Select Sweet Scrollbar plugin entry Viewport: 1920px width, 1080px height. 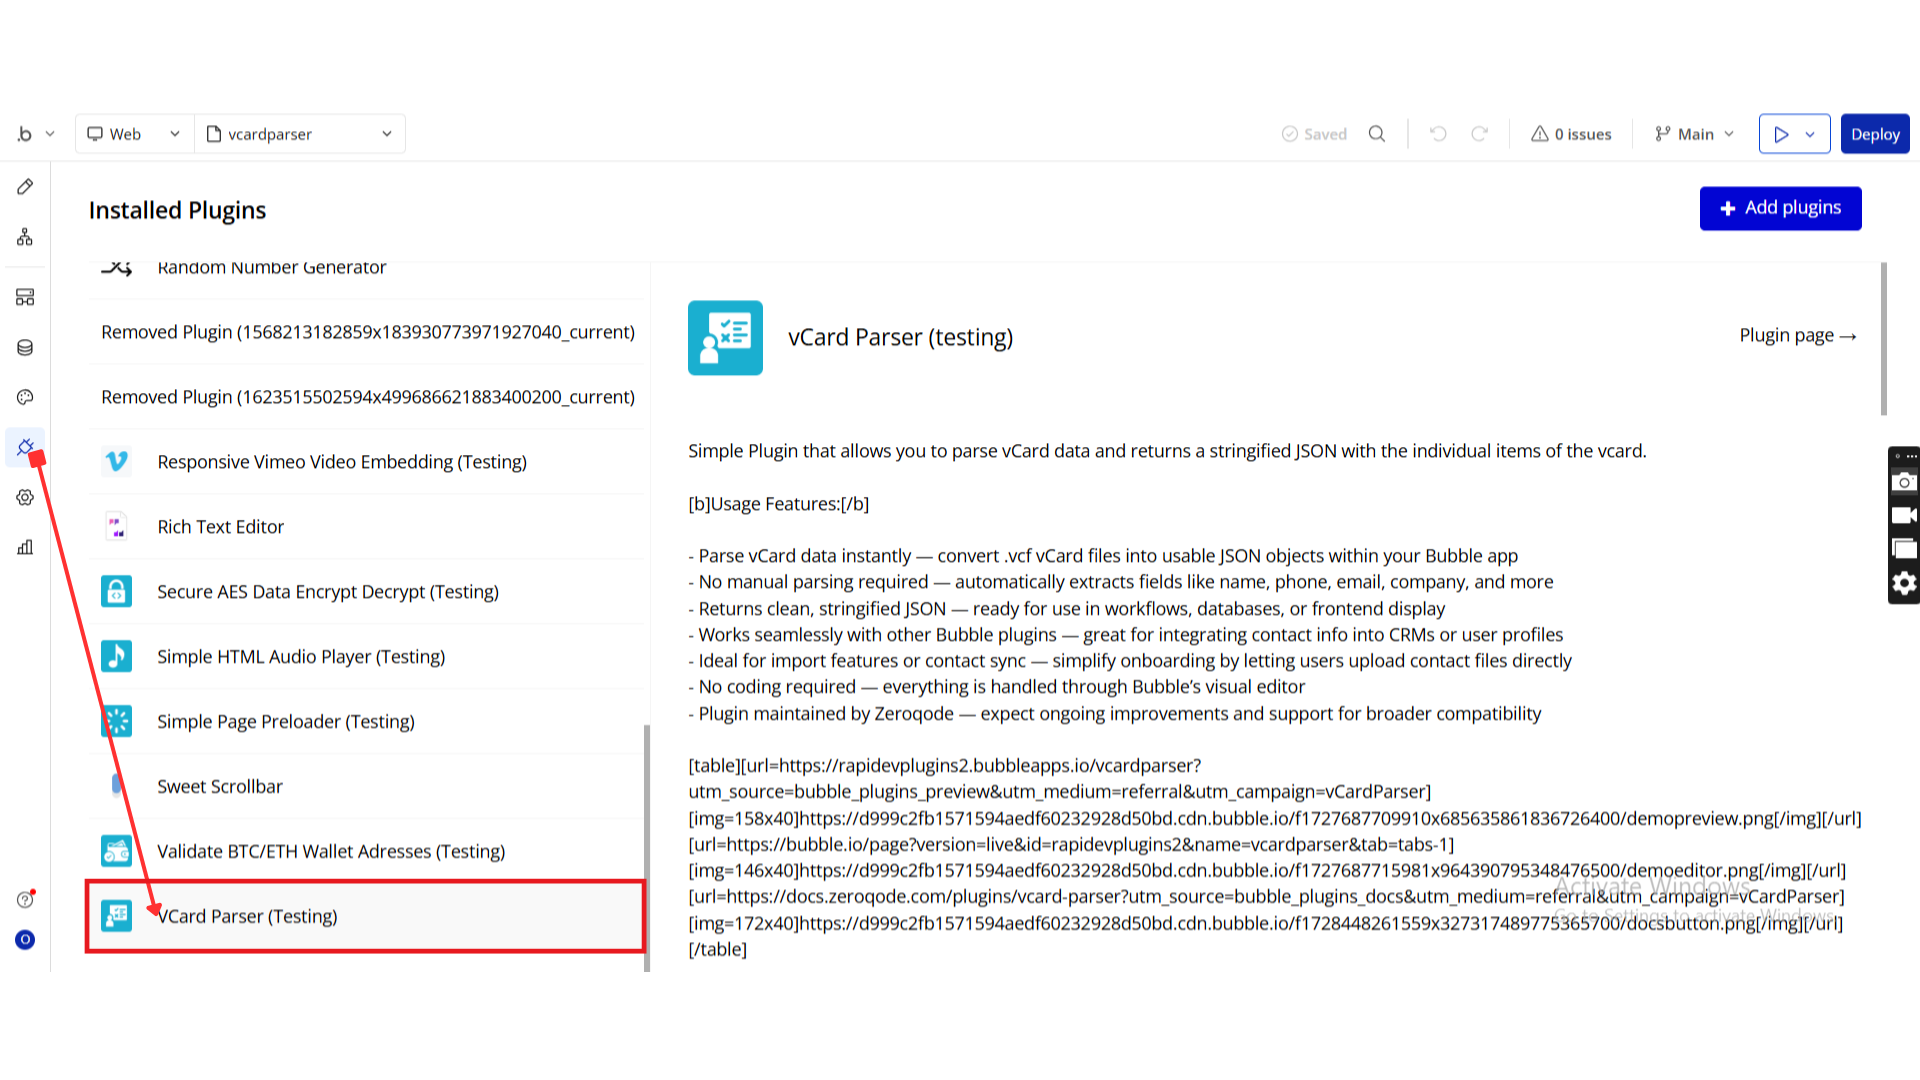[x=220, y=787]
